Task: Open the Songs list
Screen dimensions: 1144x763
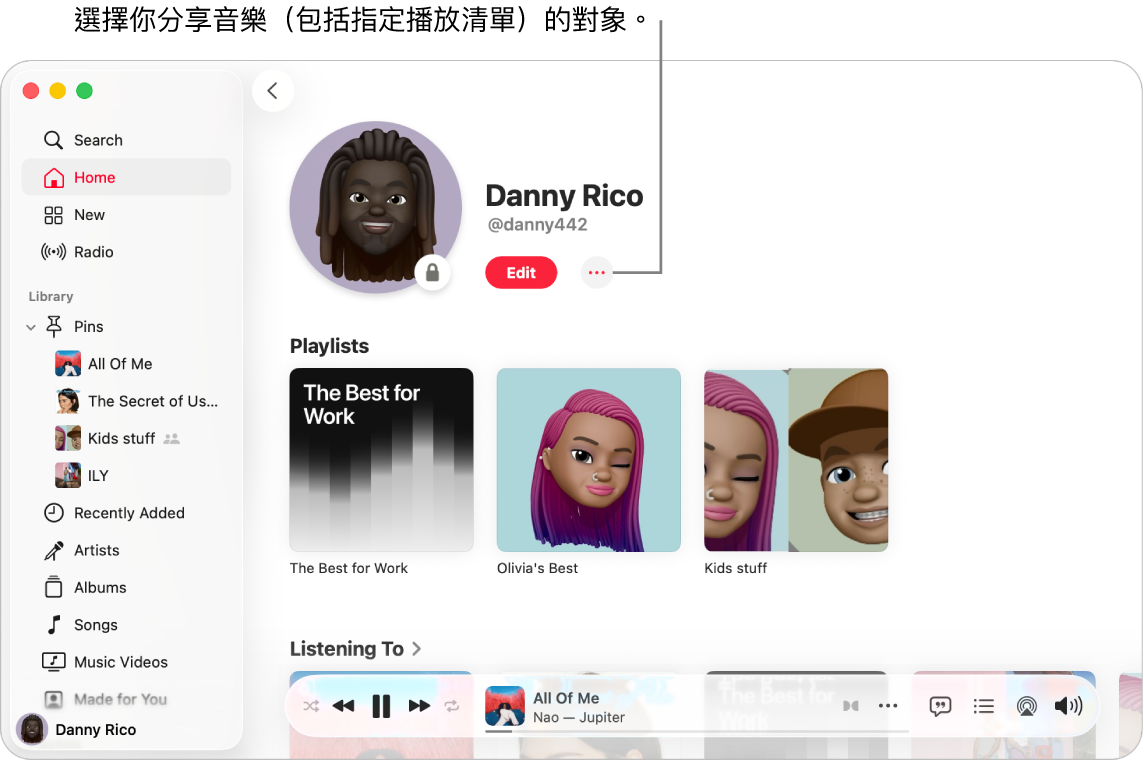Action: click(x=95, y=624)
